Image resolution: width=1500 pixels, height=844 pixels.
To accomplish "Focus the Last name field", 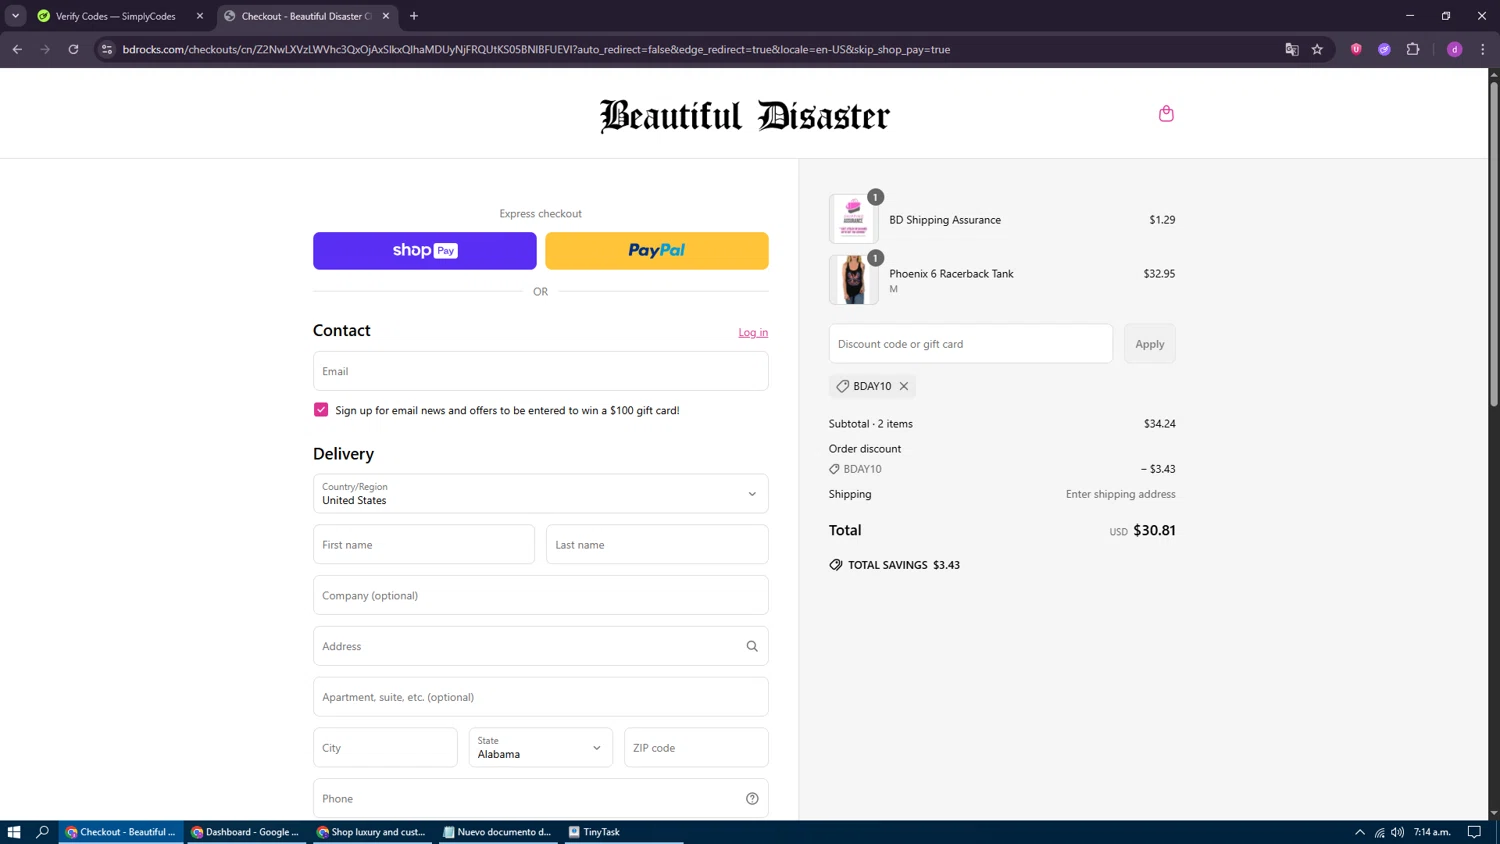I will point(657,545).
